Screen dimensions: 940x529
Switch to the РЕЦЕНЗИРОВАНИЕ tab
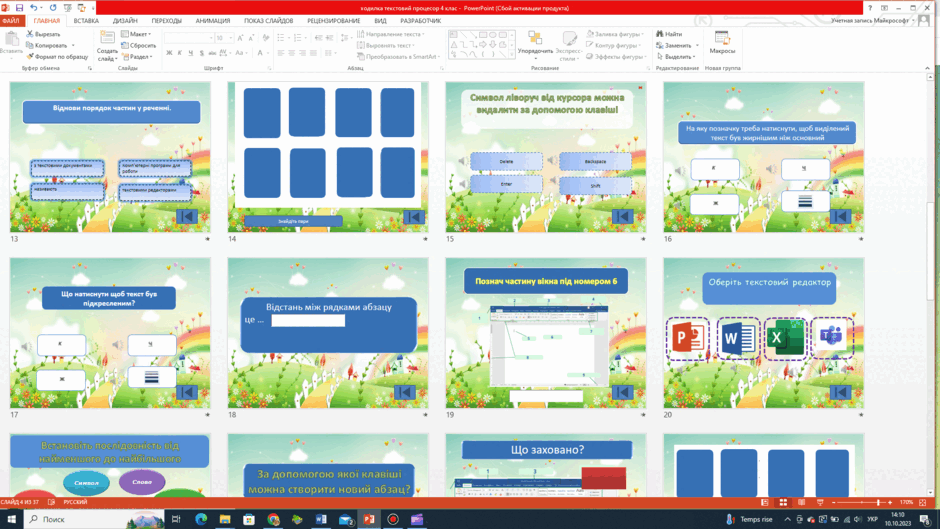pyautogui.click(x=333, y=20)
